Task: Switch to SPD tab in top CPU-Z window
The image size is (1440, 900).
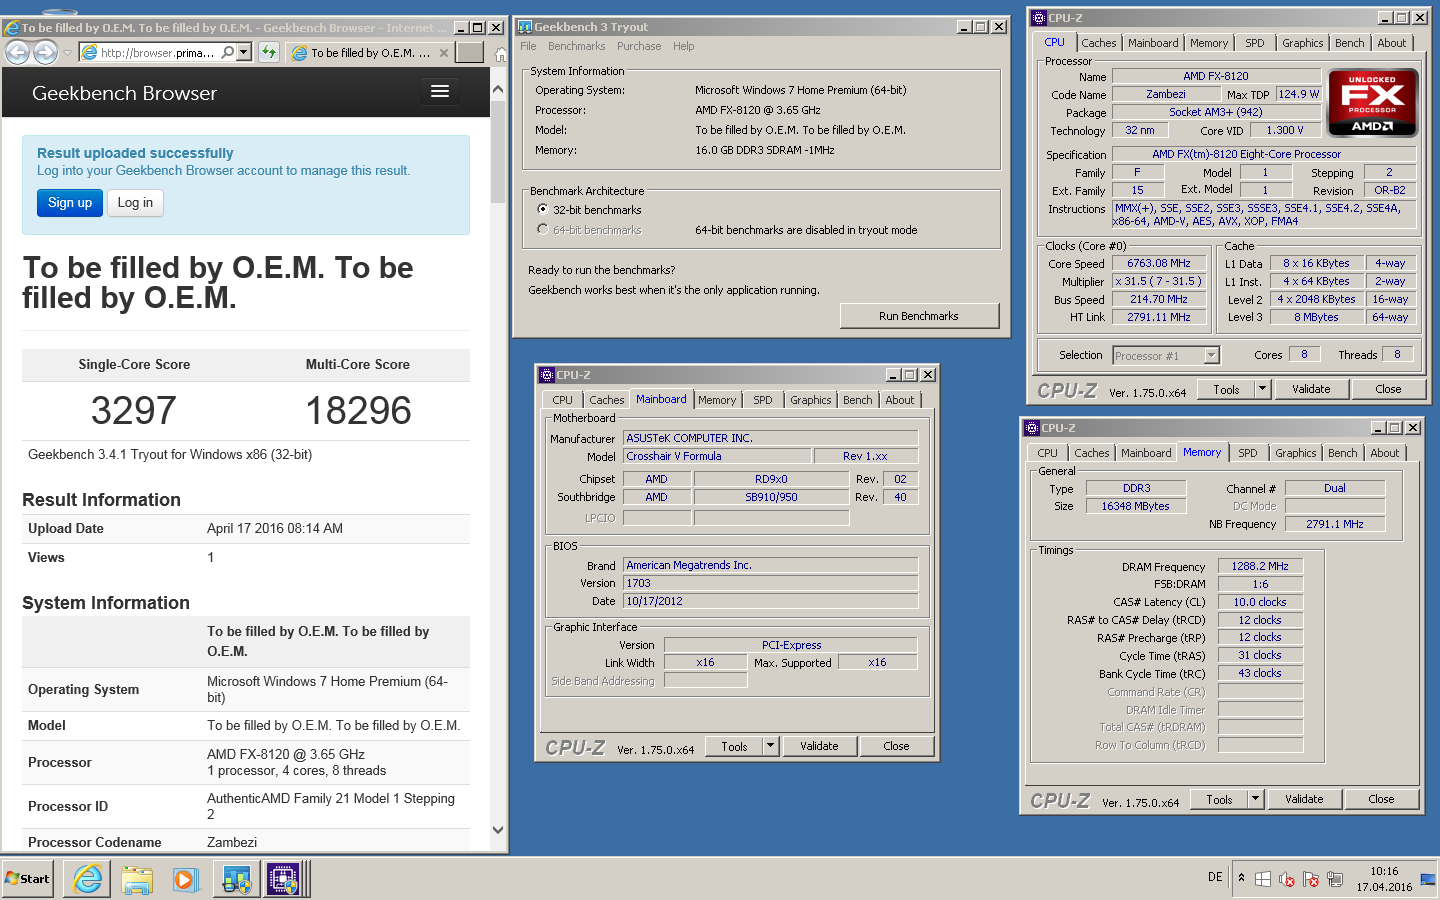Action: pos(1254,43)
